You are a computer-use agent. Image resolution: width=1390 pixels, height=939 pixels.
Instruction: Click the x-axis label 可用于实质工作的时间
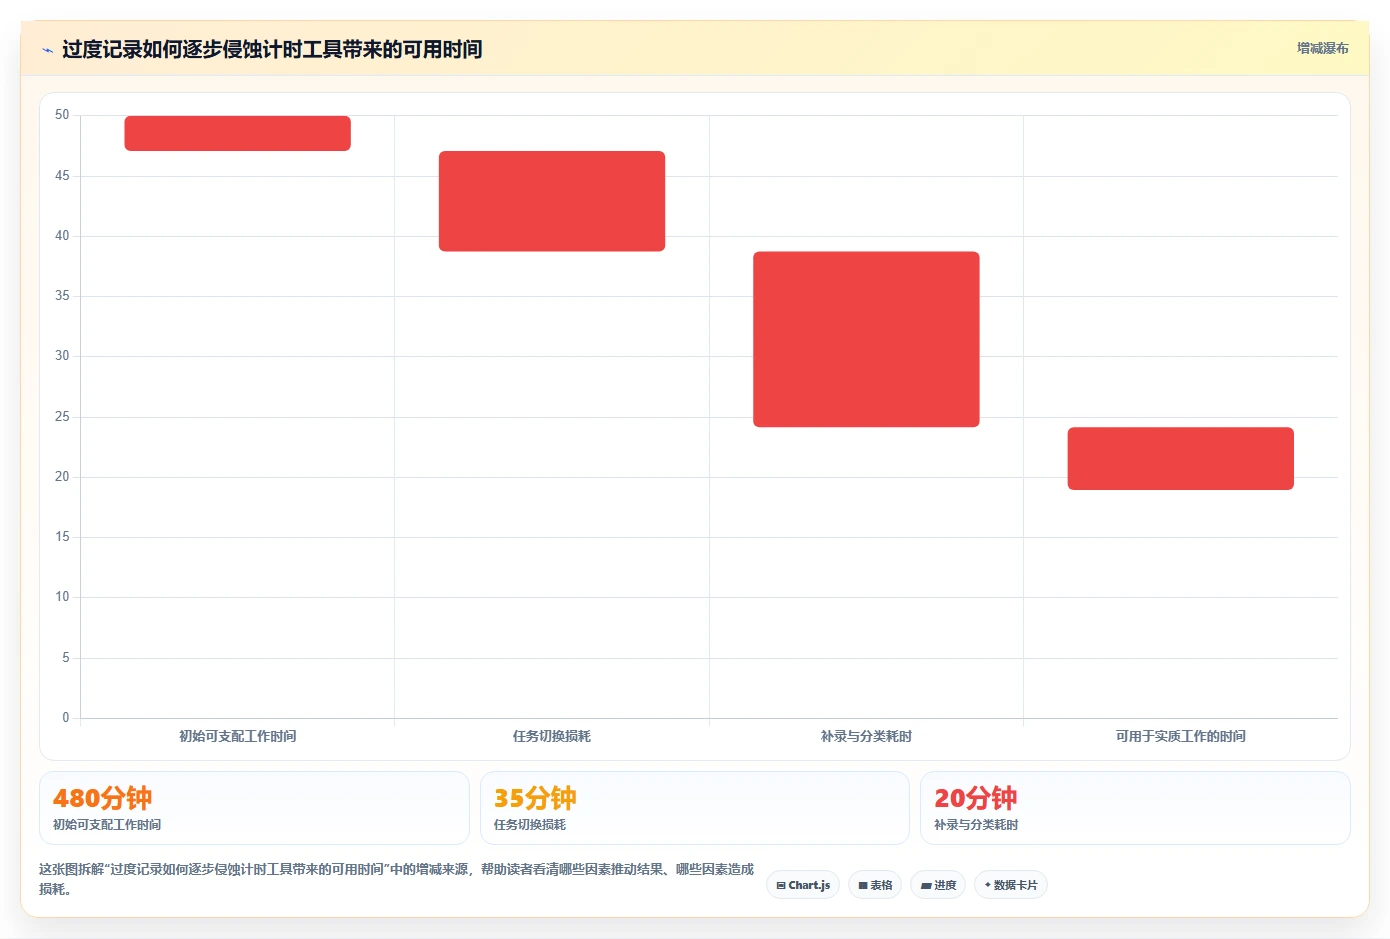[x=1181, y=736]
